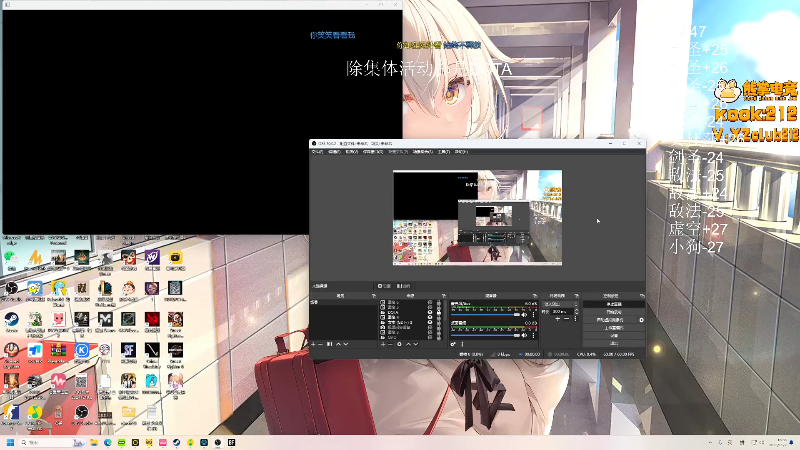This screenshot has height=450, width=800.
Task: Adjust the Desktop Audio volume slider
Action: tap(485, 336)
